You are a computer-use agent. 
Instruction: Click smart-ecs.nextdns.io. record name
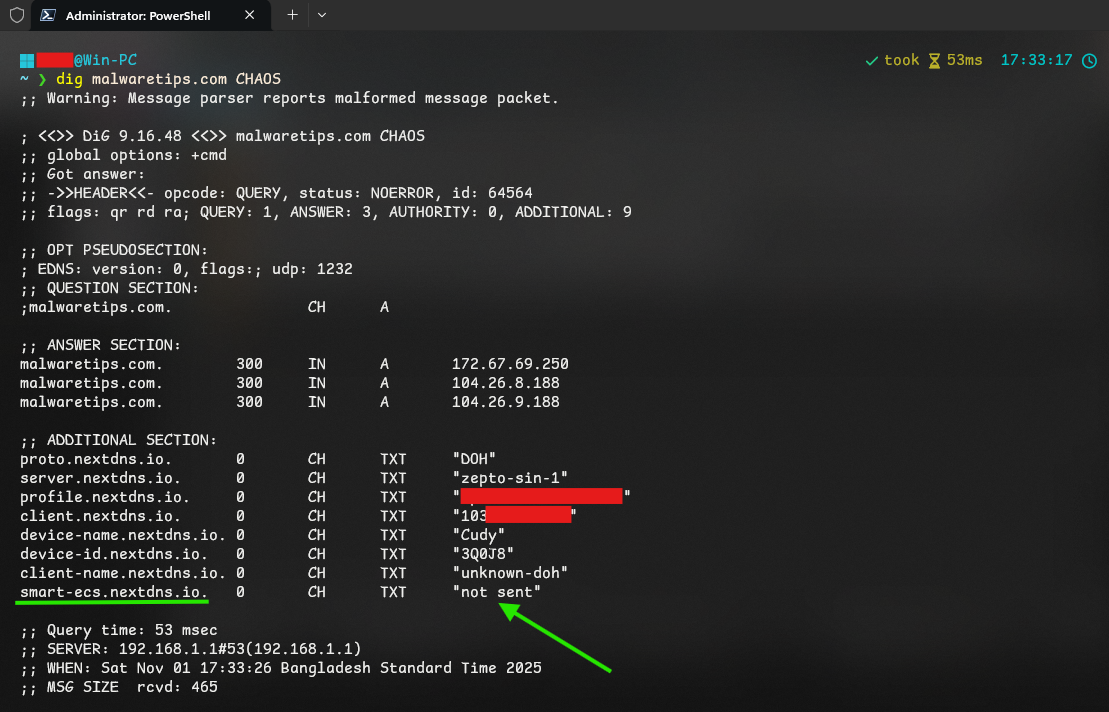click(x=114, y=593)
